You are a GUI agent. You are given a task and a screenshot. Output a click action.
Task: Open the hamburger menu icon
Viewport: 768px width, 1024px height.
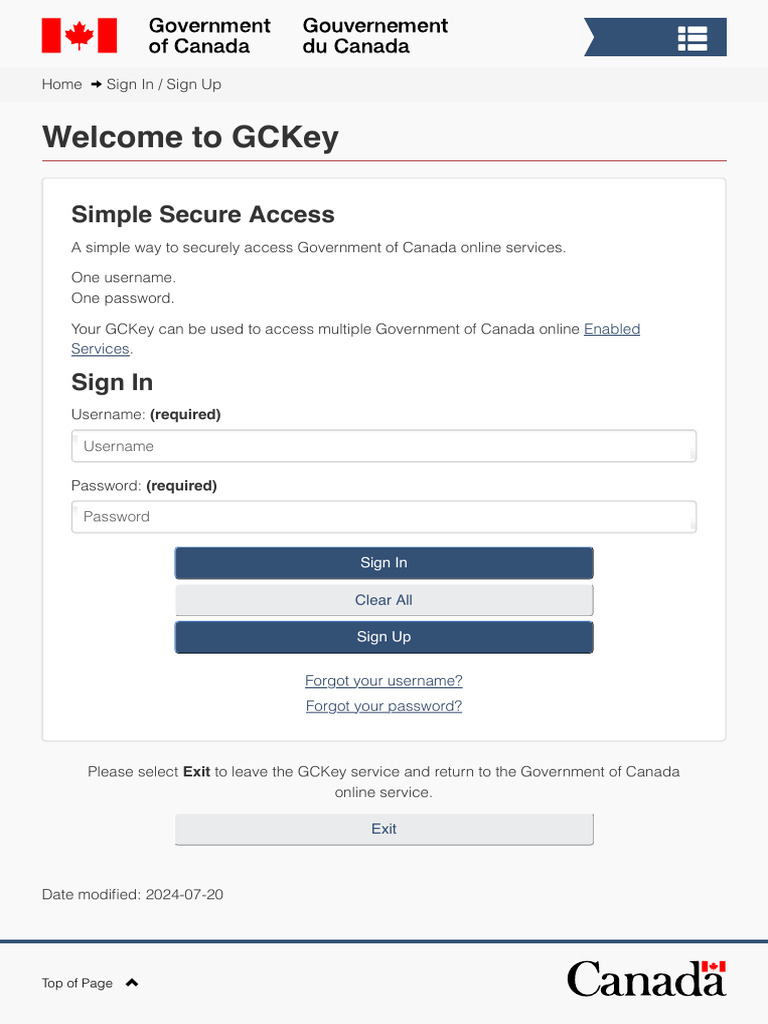point(692,38)
